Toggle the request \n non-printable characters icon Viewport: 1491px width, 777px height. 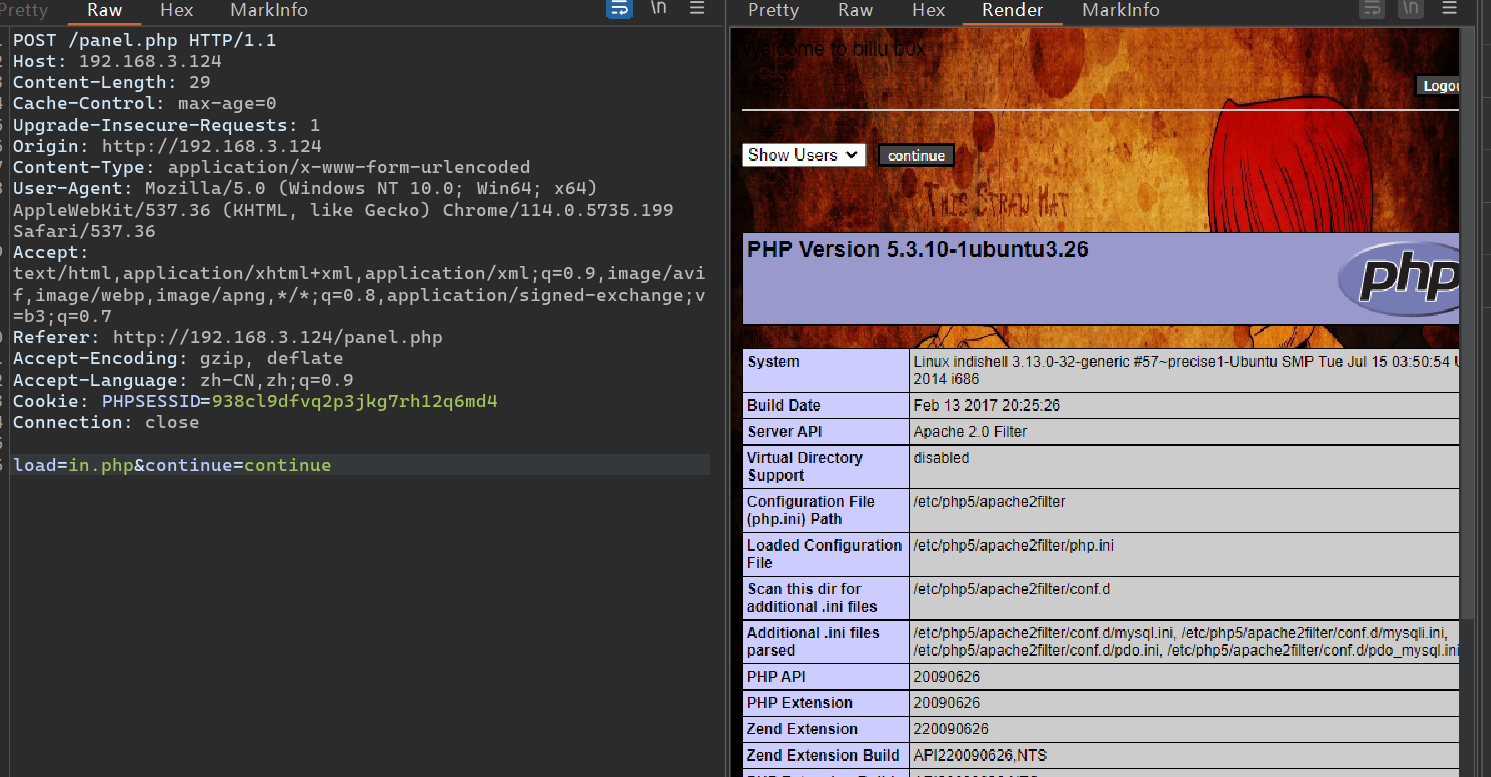coord(659,9)
